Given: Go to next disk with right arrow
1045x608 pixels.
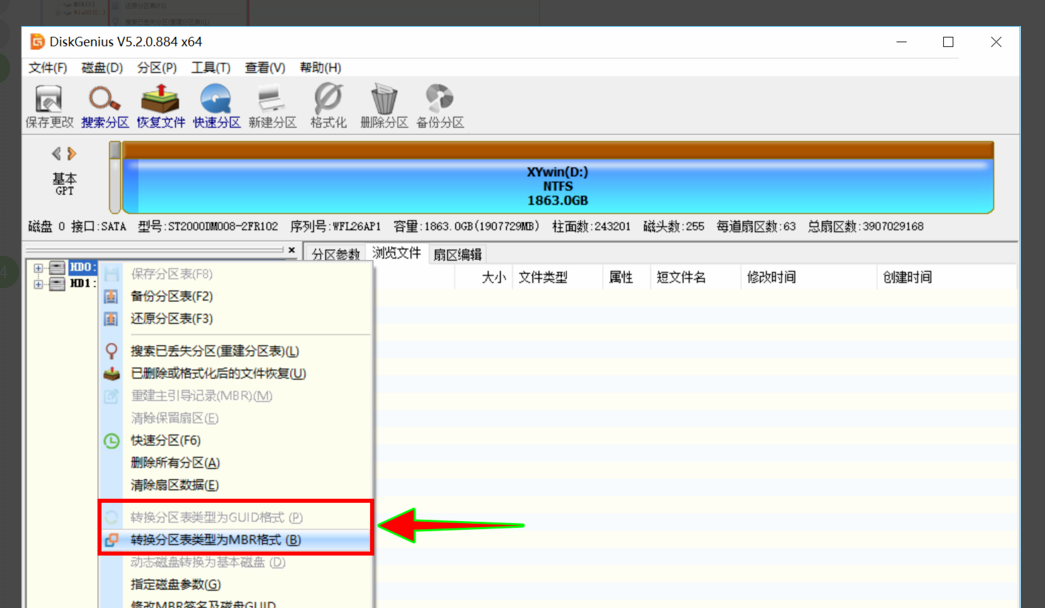Looking at the screenshot, I should point(71,153).
